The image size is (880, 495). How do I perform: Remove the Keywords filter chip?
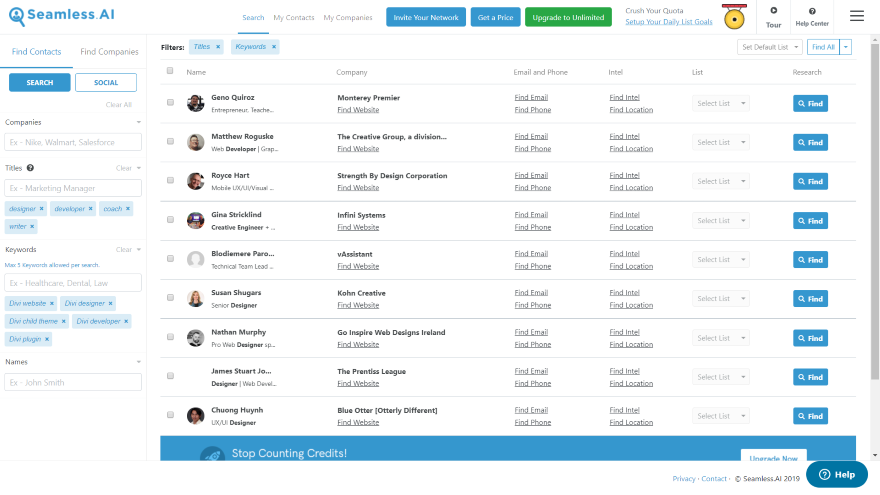pos(274,47)
